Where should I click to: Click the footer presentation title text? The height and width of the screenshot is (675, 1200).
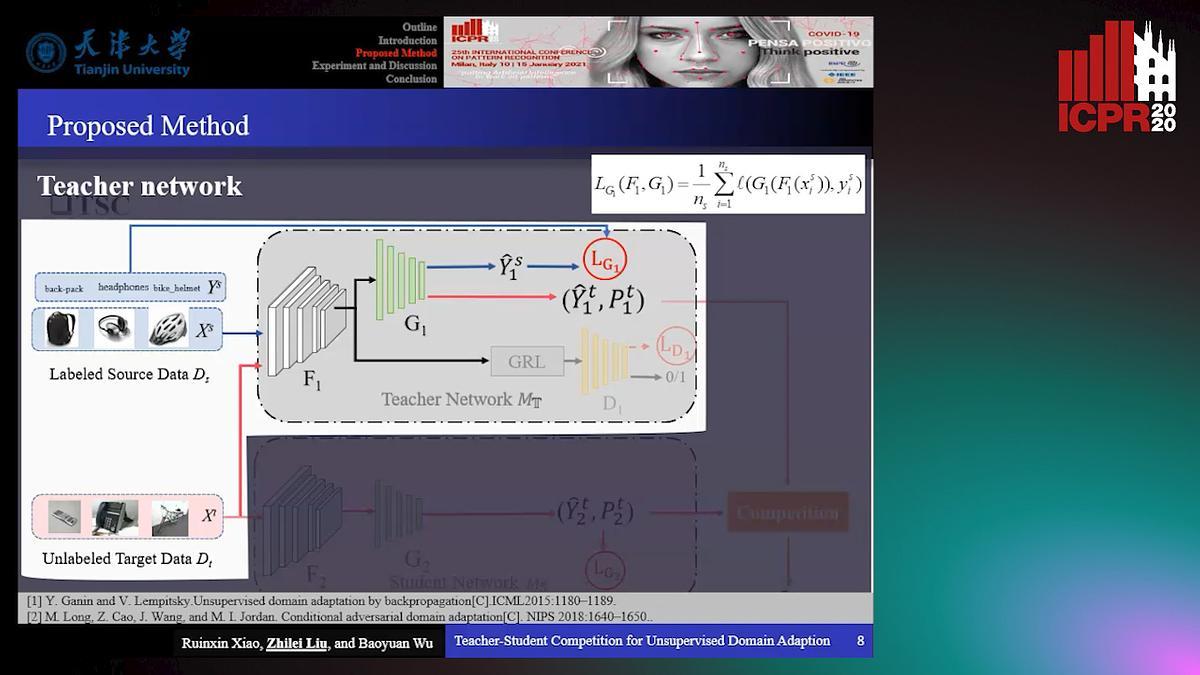pyautogui.click(x=642, y=641)
